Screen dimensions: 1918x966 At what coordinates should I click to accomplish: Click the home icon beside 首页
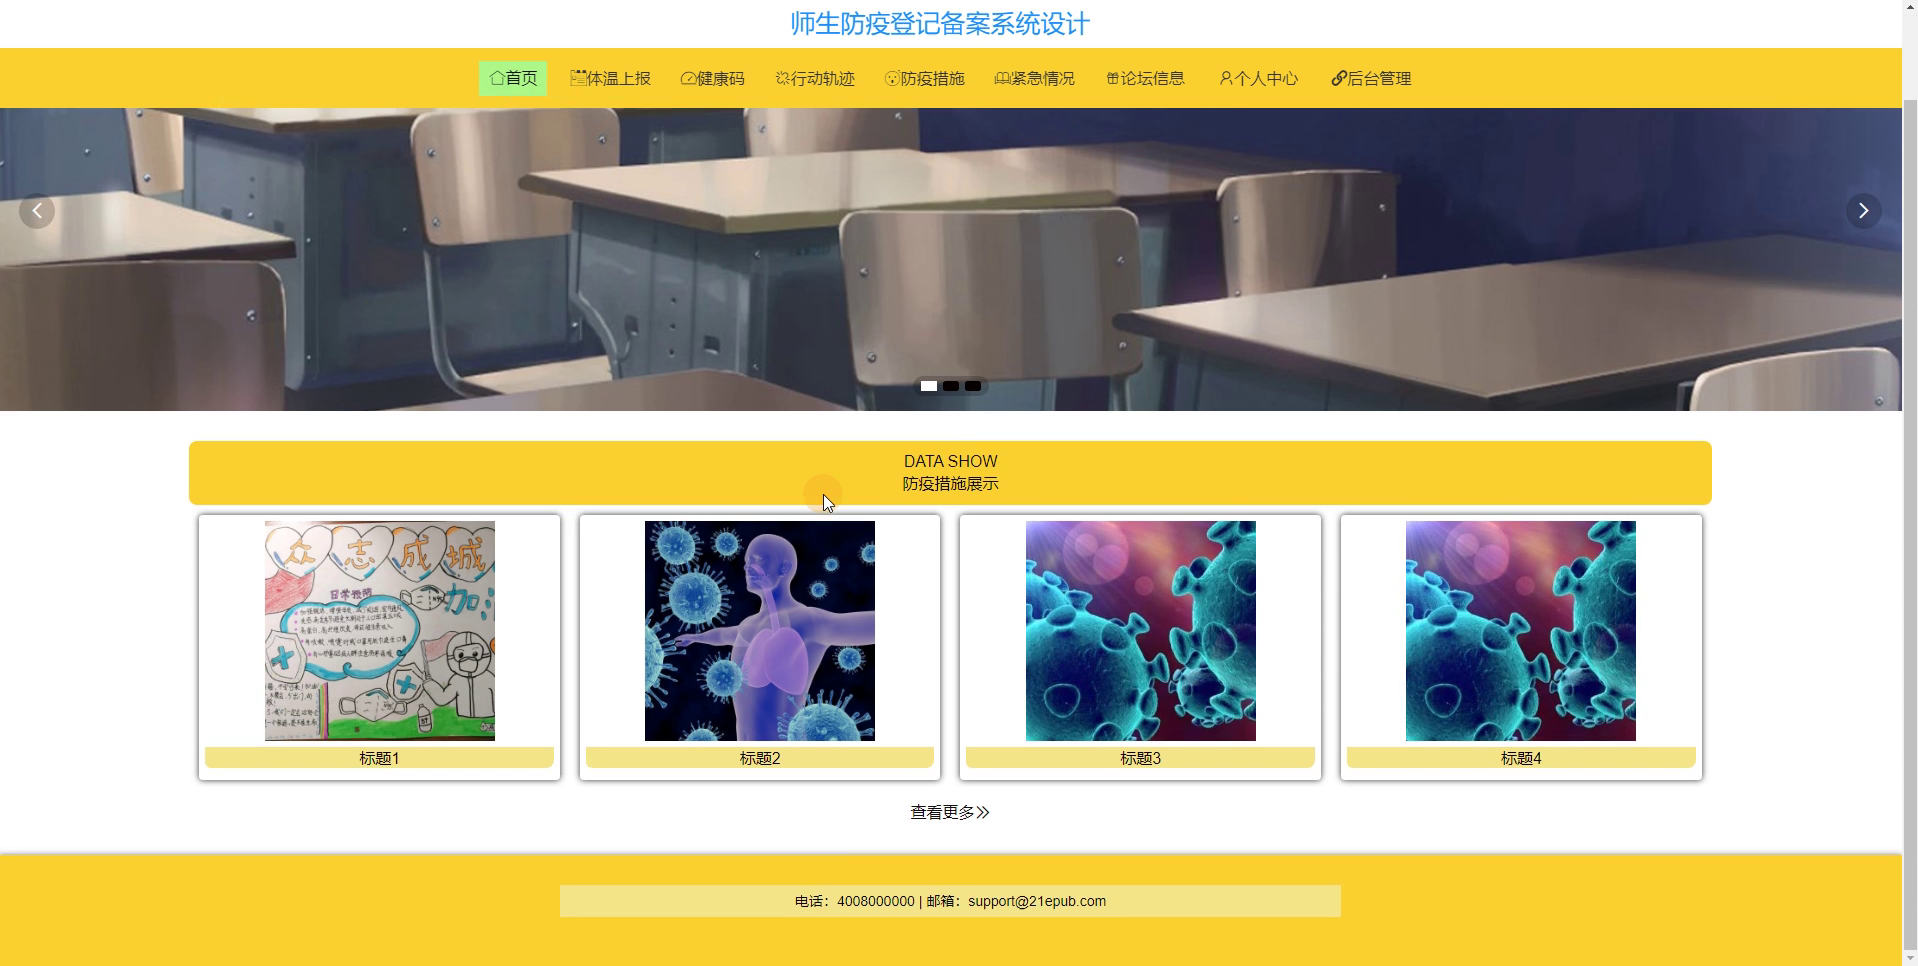[496, 78]
